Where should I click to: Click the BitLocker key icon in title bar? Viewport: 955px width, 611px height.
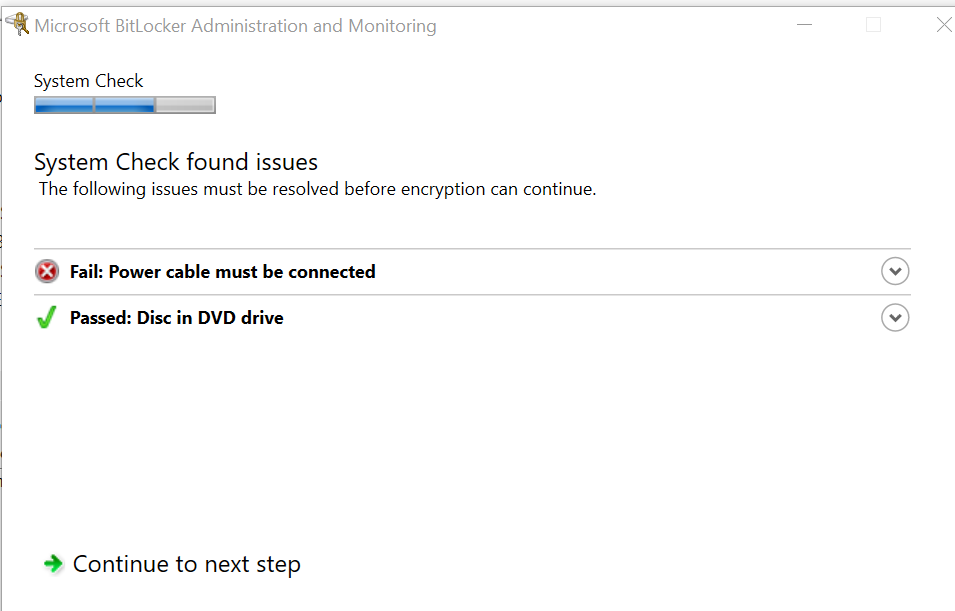point(16,23)
